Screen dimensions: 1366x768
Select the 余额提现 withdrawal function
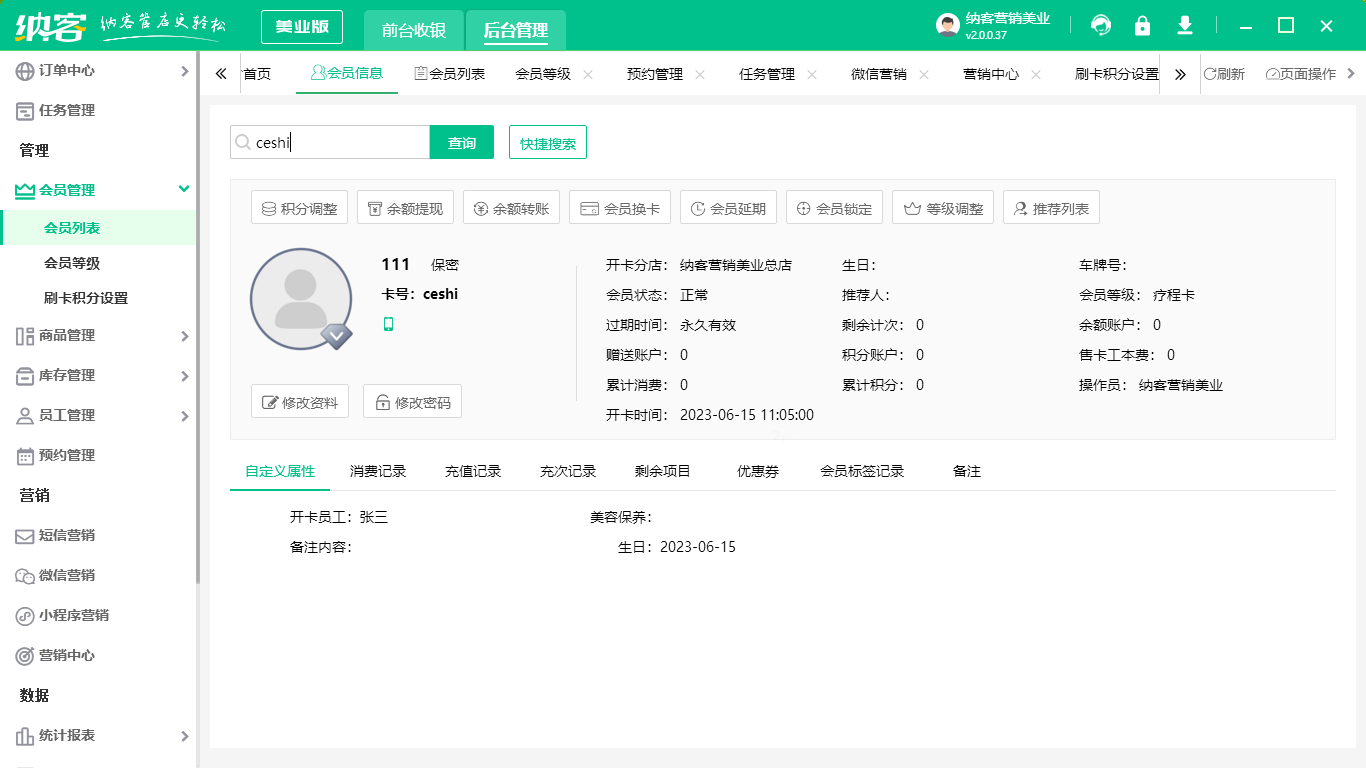[404, 207]
